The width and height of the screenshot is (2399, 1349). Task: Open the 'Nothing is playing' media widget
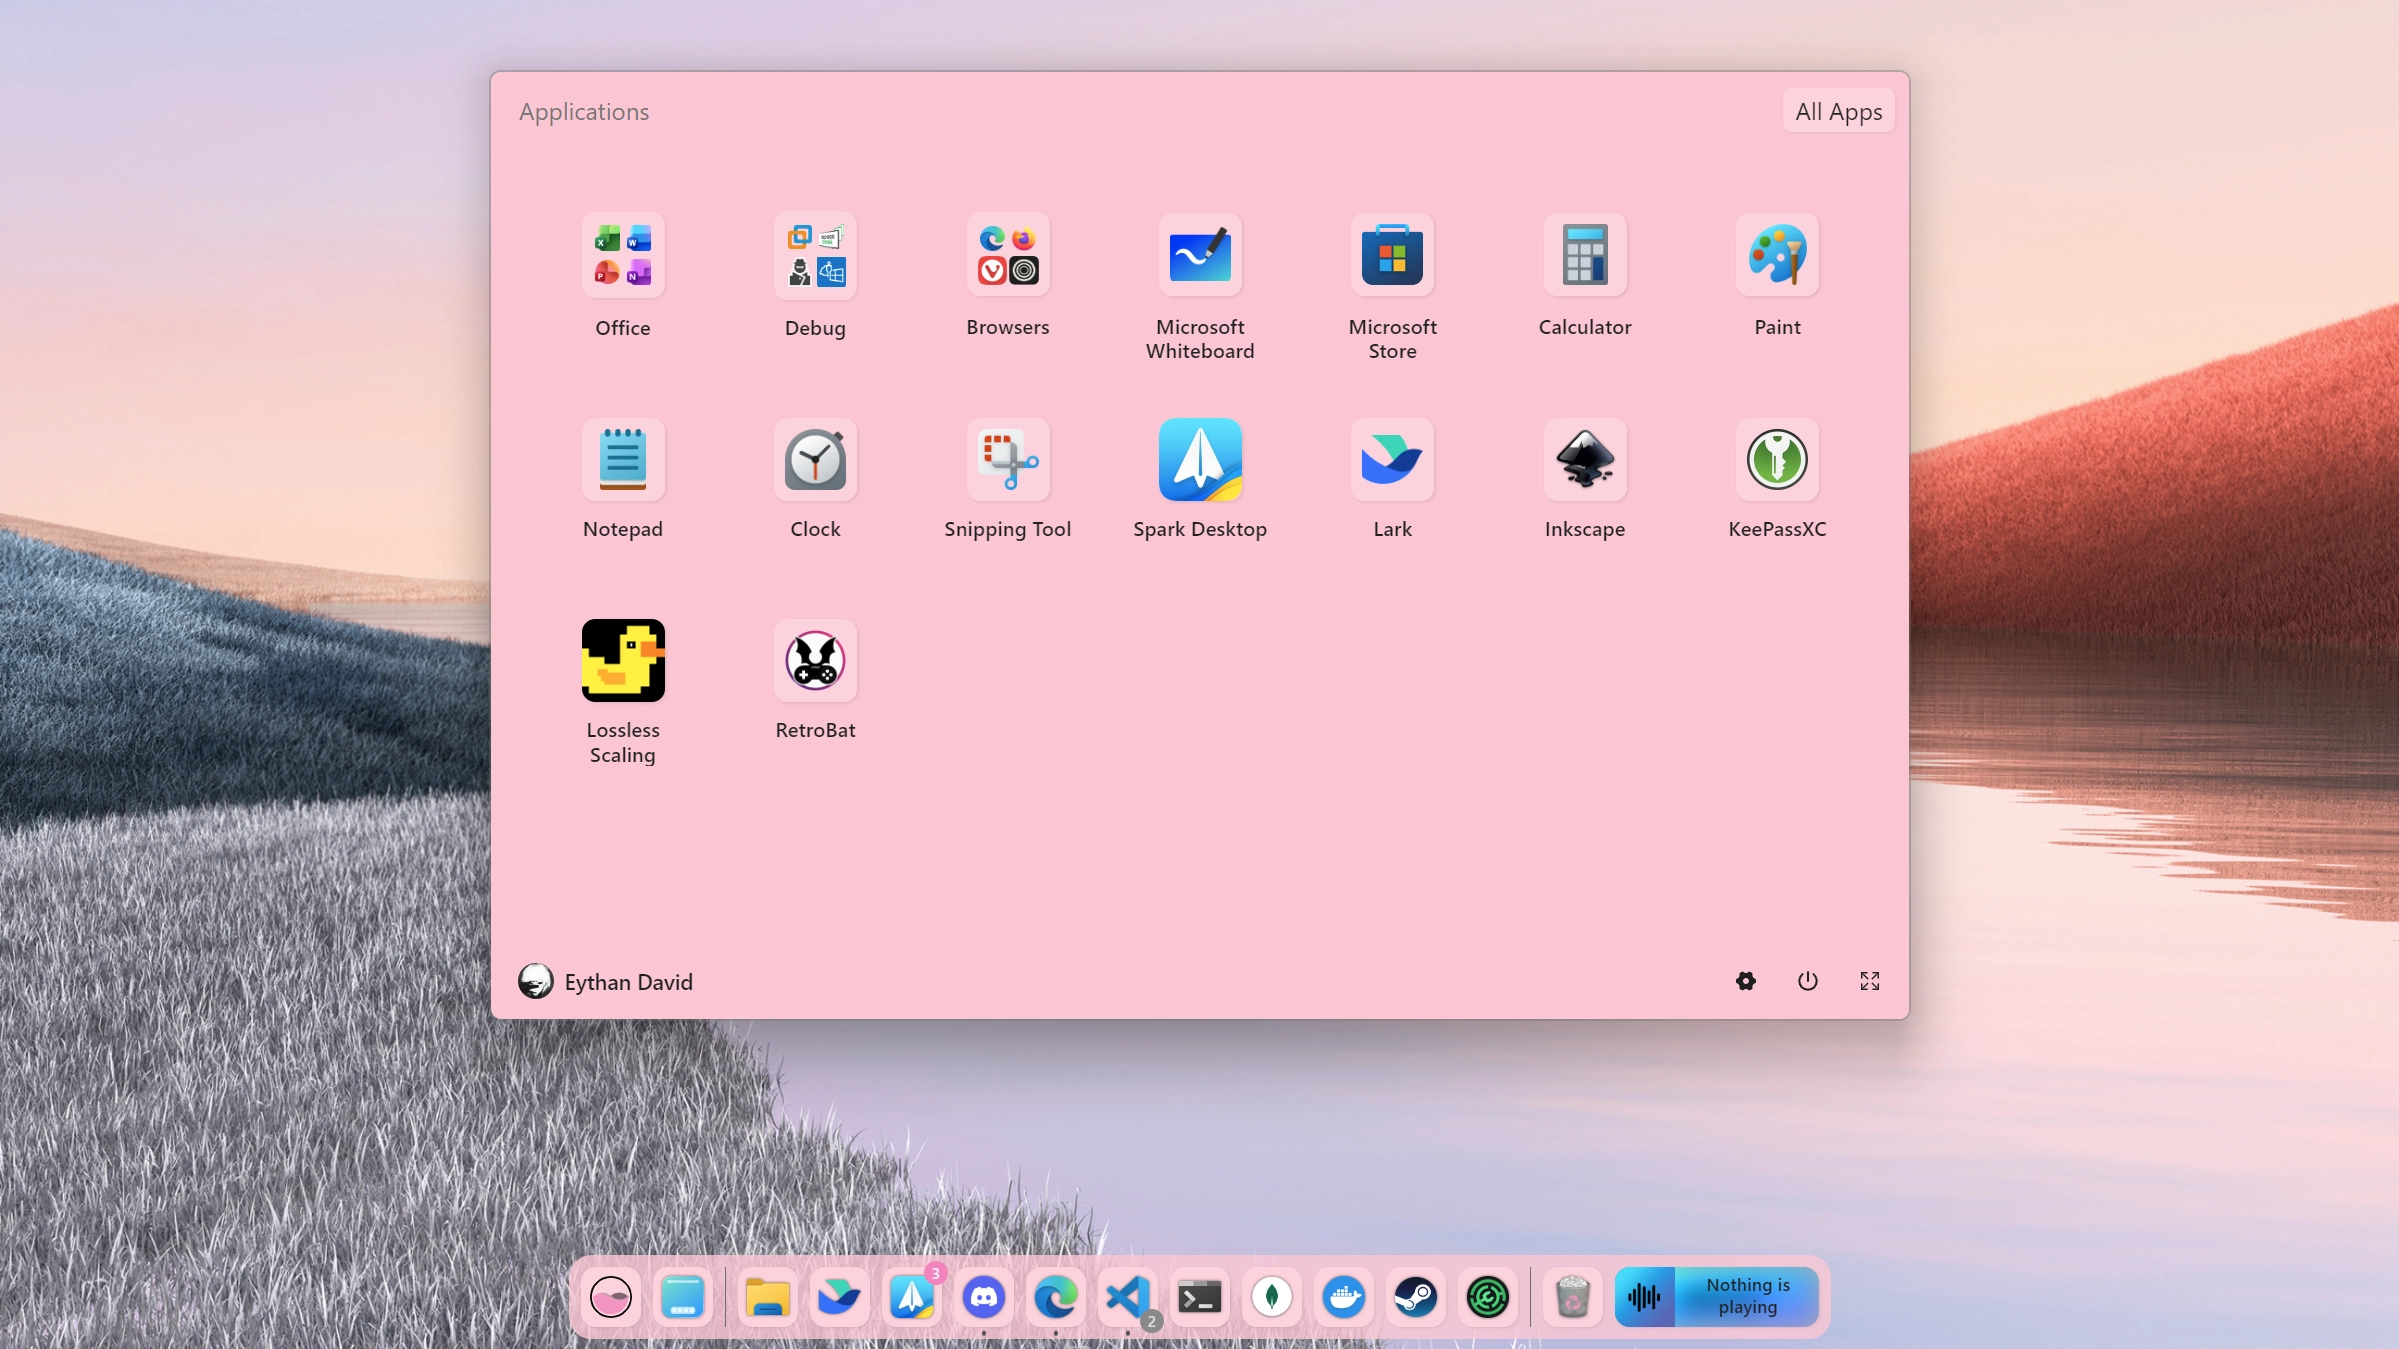pos(1717,1297)
